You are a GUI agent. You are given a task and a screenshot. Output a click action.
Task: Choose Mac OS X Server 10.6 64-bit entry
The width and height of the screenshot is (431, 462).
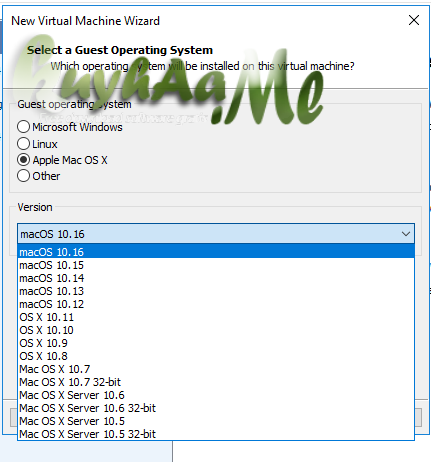[x=216, y=395]
